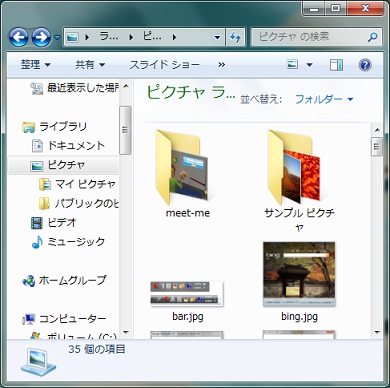The image size is (390, 388).
Task: Click the library icon in address bar
Action: click(x=72, y=37)
